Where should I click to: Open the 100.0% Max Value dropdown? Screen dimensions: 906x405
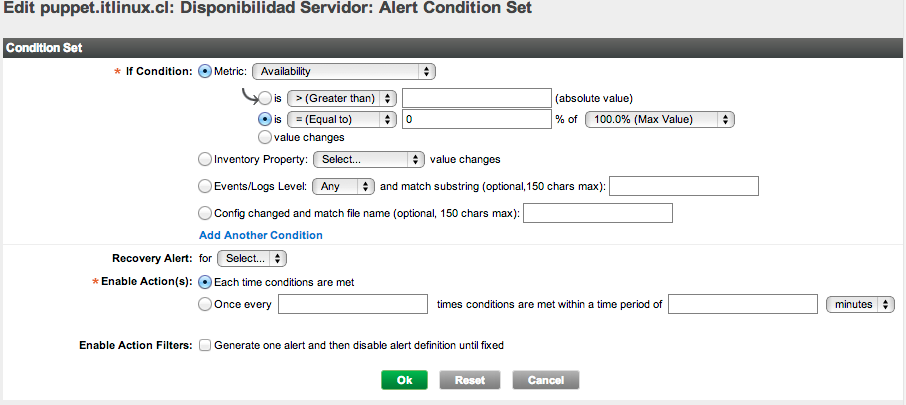[x=659, y=118]
